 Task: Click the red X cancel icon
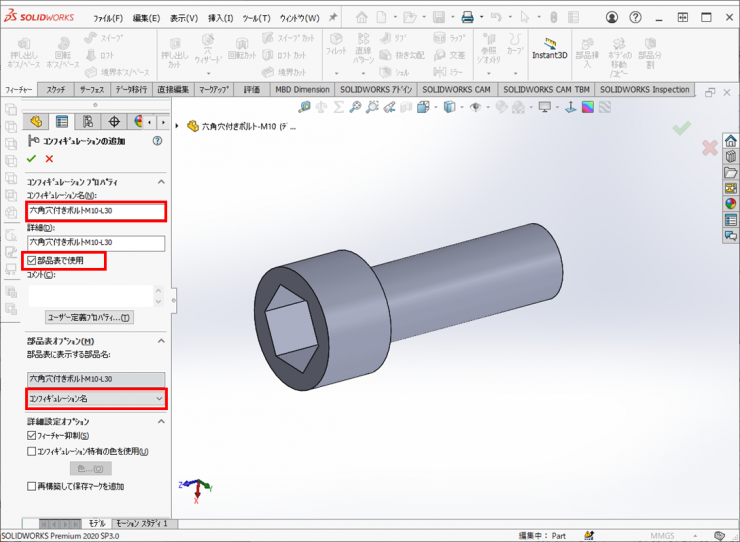point(49,159)
